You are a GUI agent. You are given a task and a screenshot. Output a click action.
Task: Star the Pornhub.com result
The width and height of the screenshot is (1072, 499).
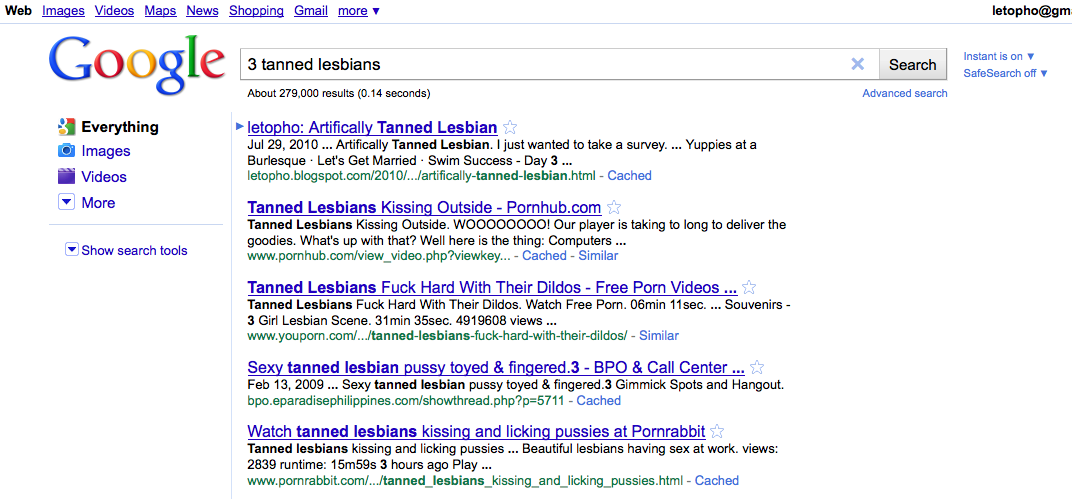click(x=614, y=207)
